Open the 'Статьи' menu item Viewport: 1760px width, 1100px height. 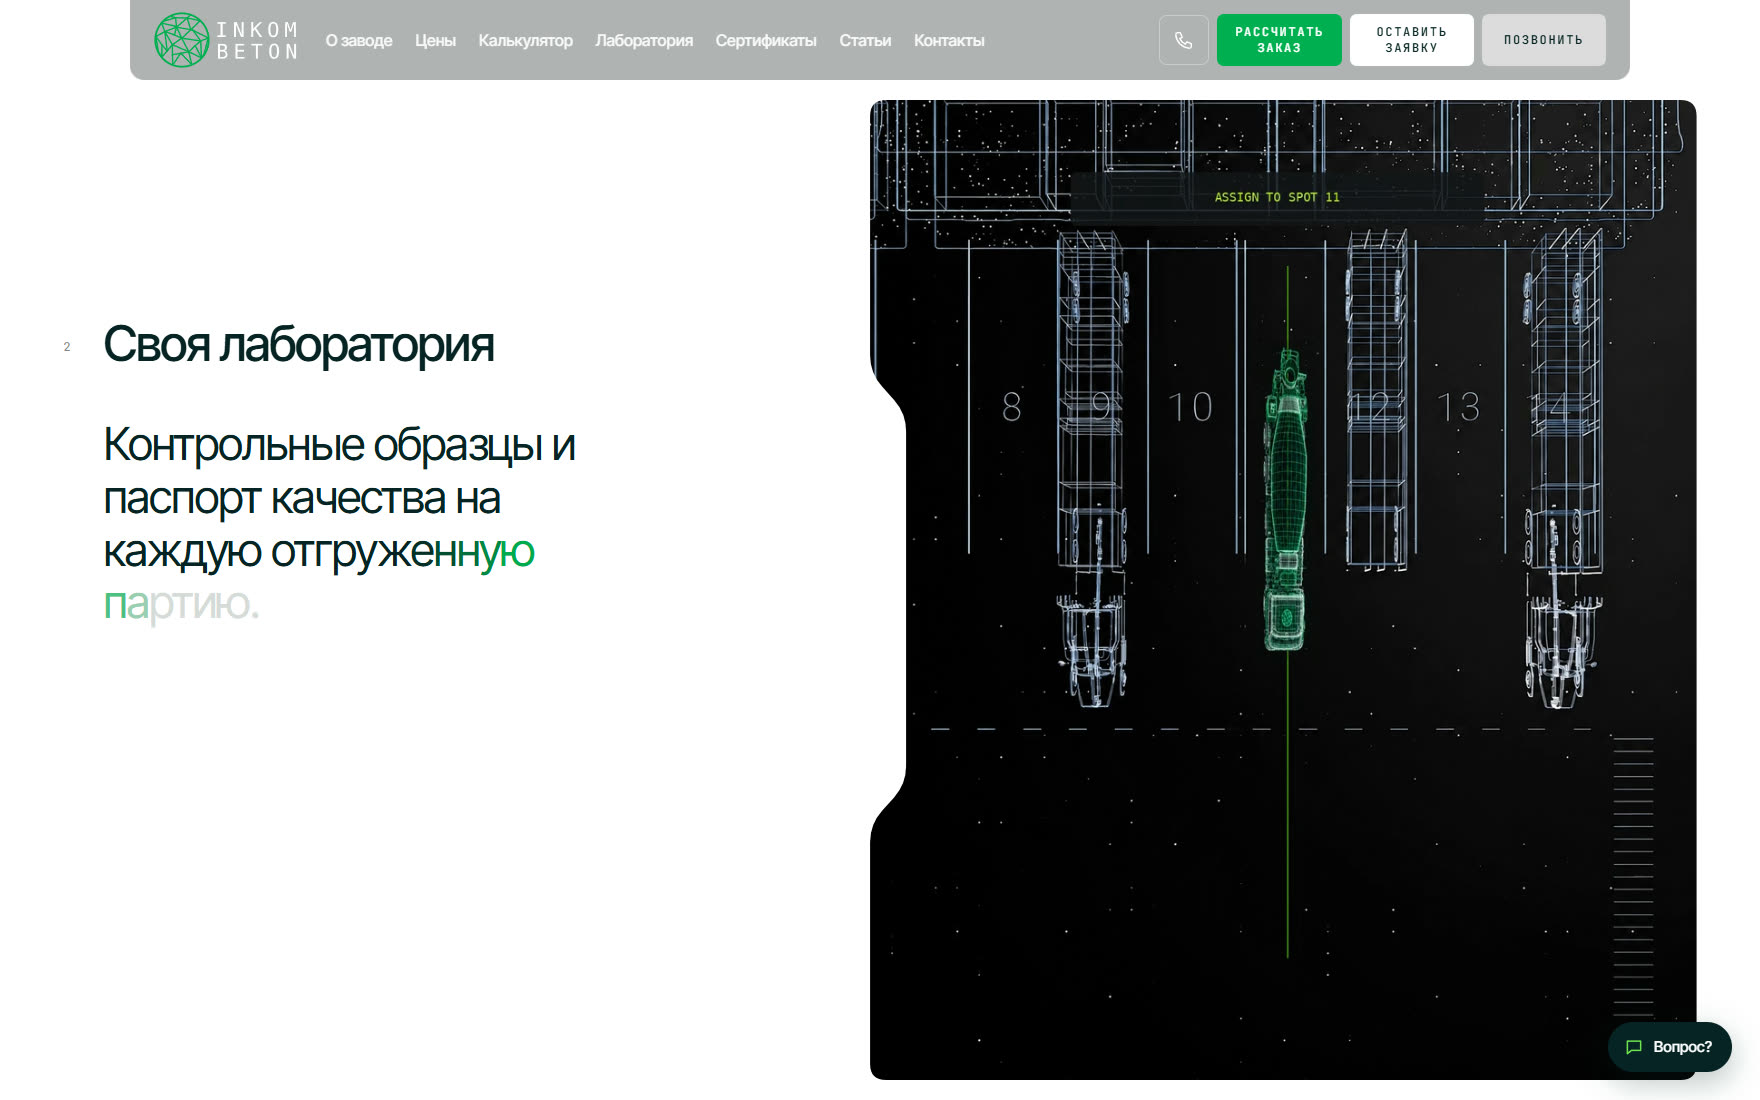point(865,41)
